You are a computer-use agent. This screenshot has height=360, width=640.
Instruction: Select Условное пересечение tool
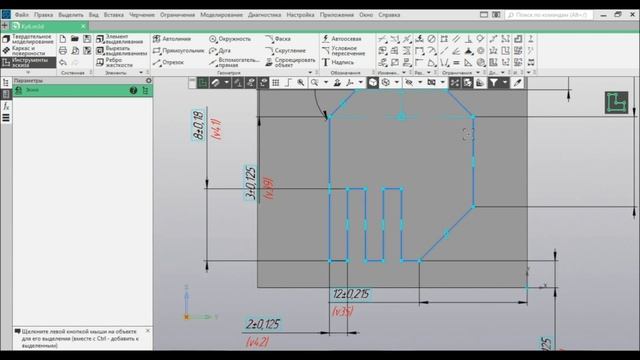point(343,51)
